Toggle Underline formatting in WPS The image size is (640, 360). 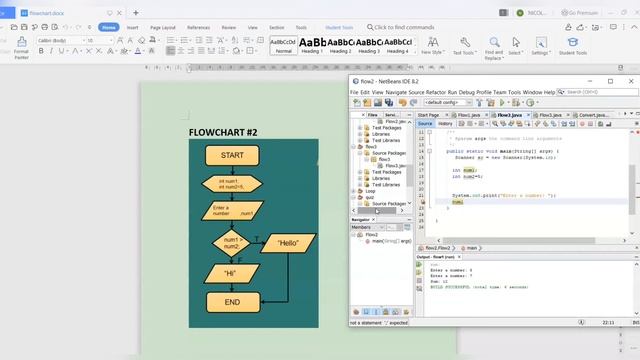(x=61, y=51)
